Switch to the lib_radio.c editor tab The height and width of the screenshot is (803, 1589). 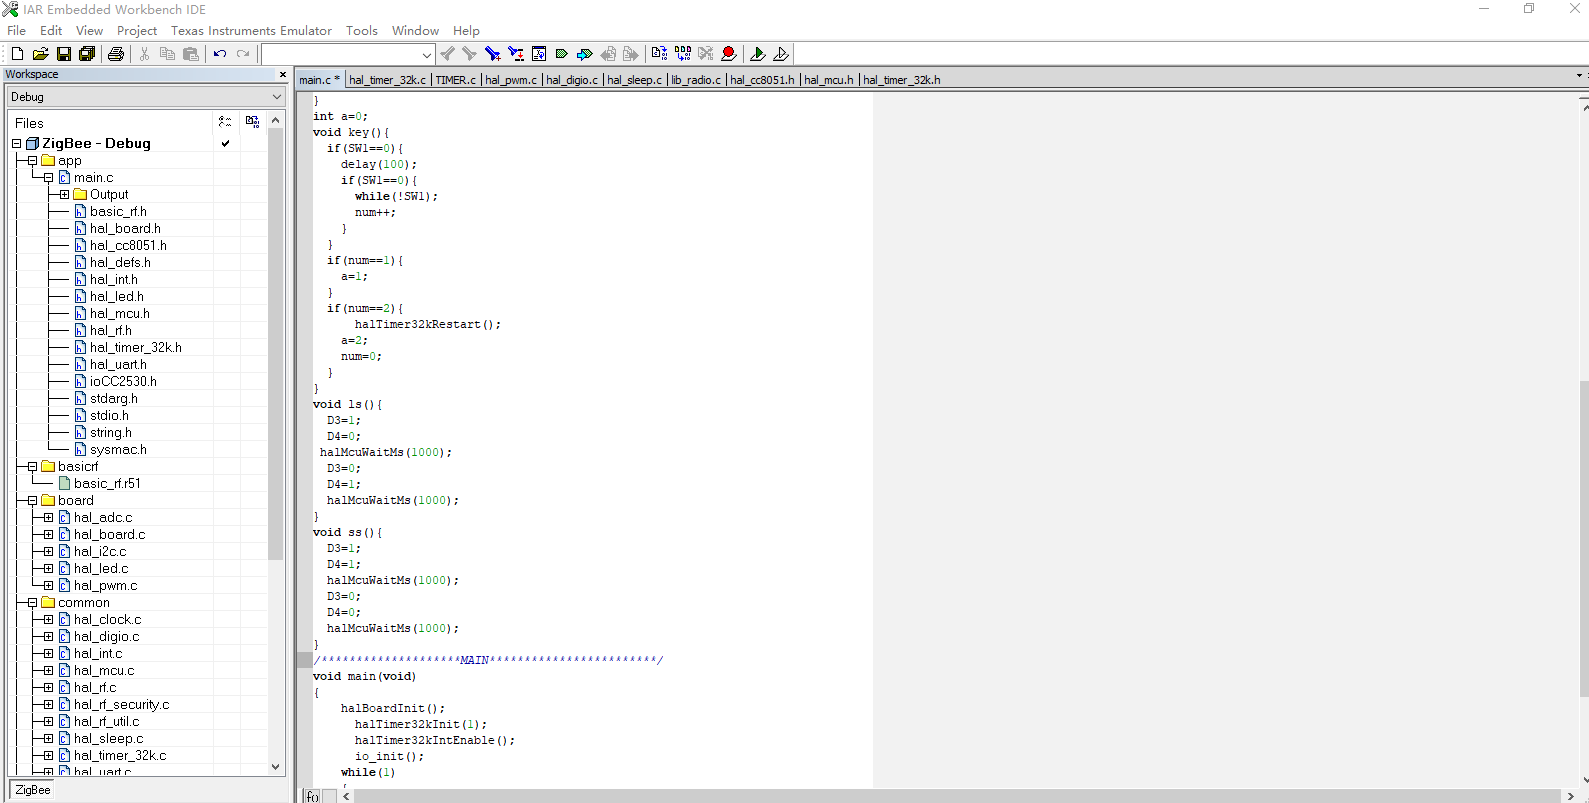(x=696, y=80)
